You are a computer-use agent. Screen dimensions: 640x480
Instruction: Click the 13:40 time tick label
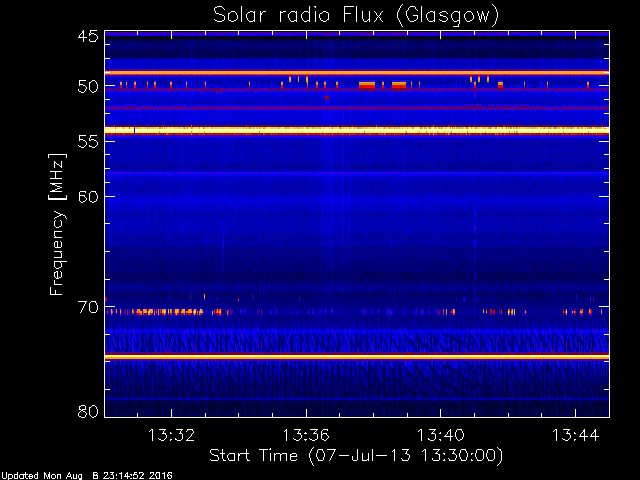[x=440, y=435]
